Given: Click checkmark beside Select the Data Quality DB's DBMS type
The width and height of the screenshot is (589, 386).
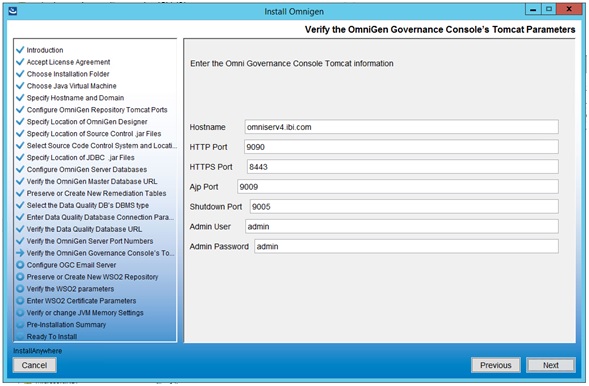Looking at the screenshot, I should point(20,205).
